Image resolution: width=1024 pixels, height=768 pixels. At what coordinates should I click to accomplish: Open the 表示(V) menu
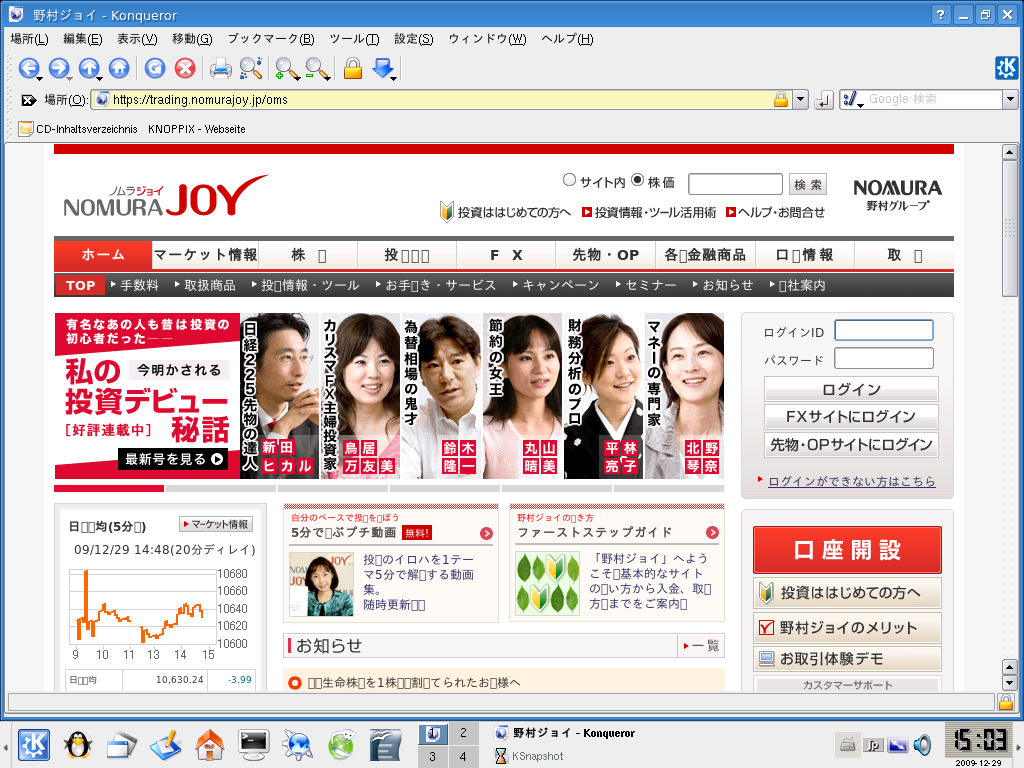point(137,39)
